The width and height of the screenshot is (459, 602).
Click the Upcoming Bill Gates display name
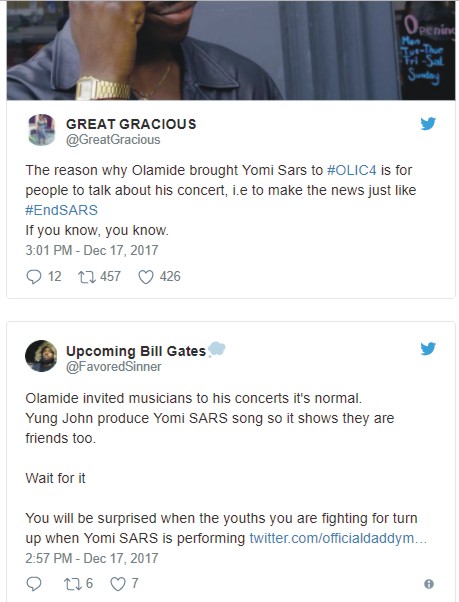tap(136, 351)
